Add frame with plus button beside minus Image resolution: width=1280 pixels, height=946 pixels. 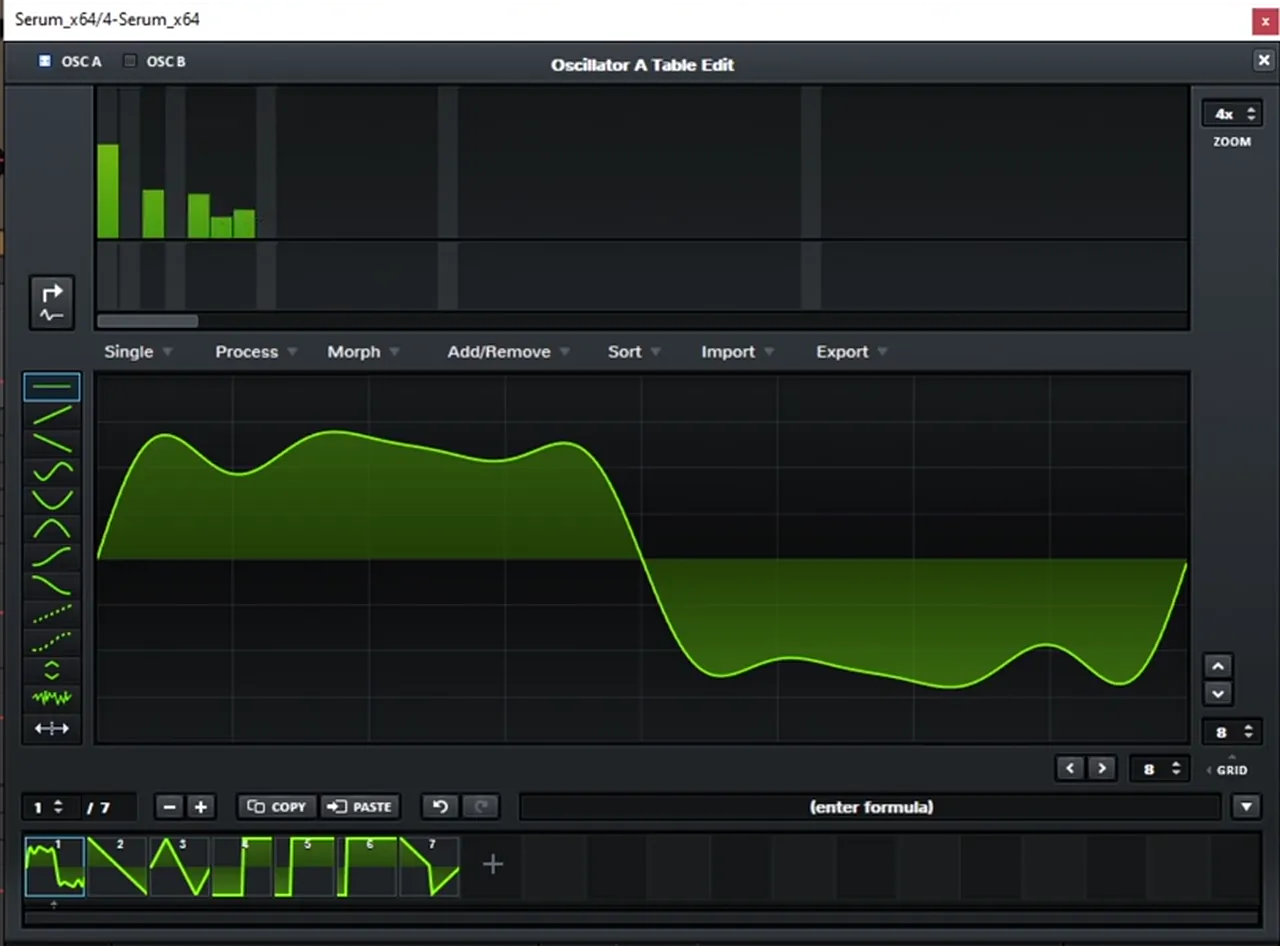point(200,807)
